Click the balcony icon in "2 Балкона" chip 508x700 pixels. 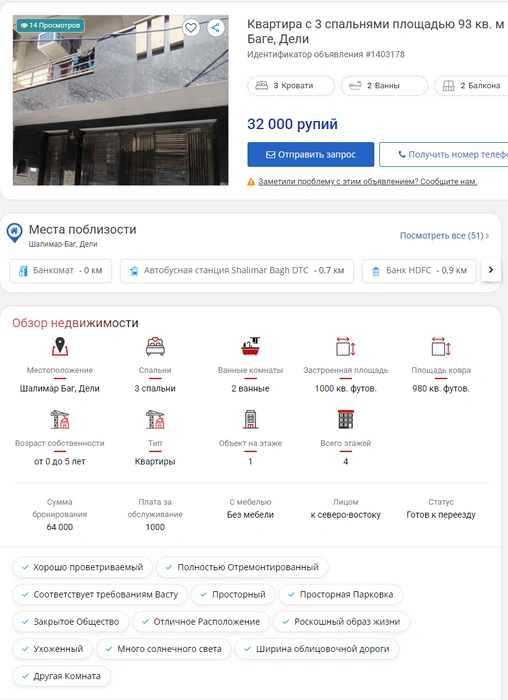(449, 85)
